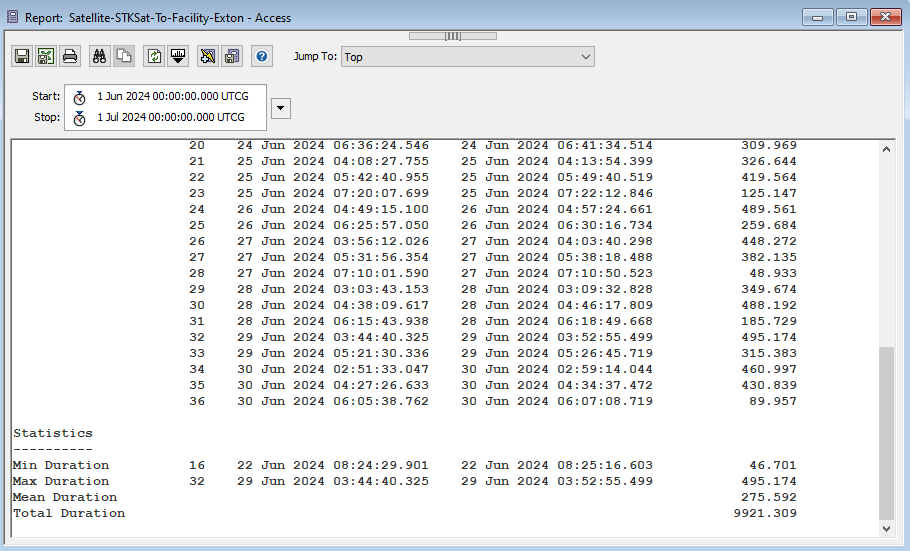The width and height of the screenshot is (910, 551).
Task: Open Find with the binoculars icon
Action: click(100, 56)
